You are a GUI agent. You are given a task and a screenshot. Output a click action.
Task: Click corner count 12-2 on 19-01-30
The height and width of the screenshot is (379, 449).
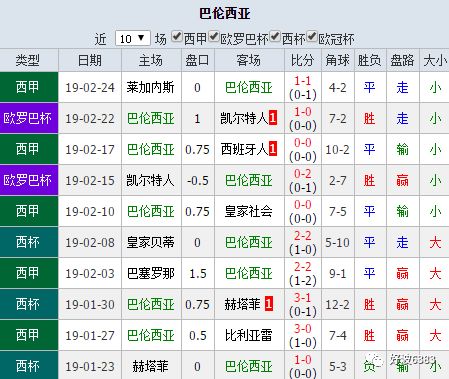[337, 305]
